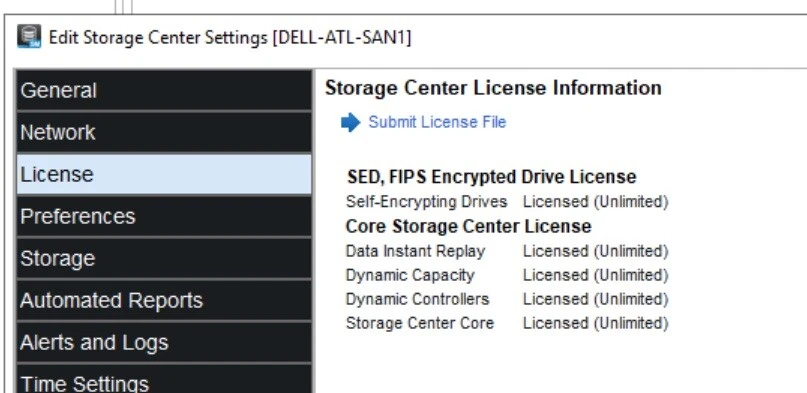Click the Licensed (Unlimited) value for Storage Center Core

click(595, 323)
